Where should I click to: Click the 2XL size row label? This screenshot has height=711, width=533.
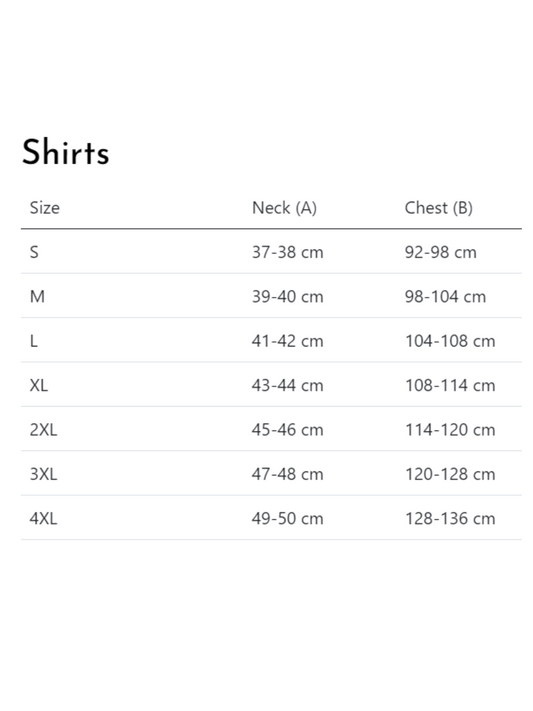[x=44, y=430]
